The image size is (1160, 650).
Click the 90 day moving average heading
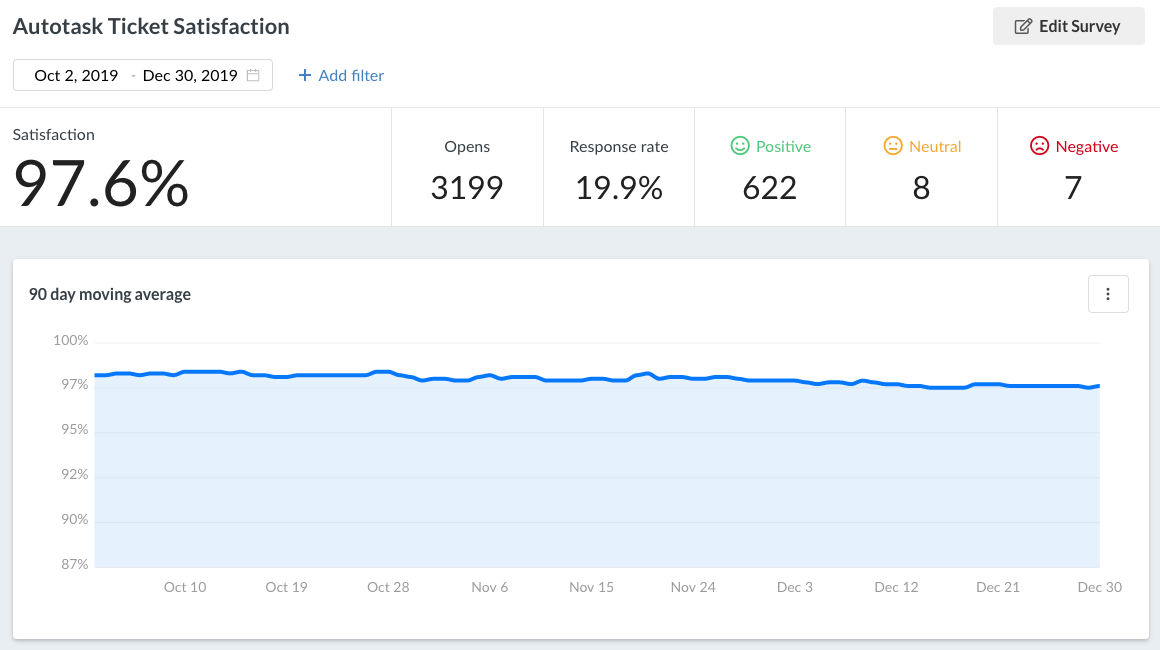[109, 294]
